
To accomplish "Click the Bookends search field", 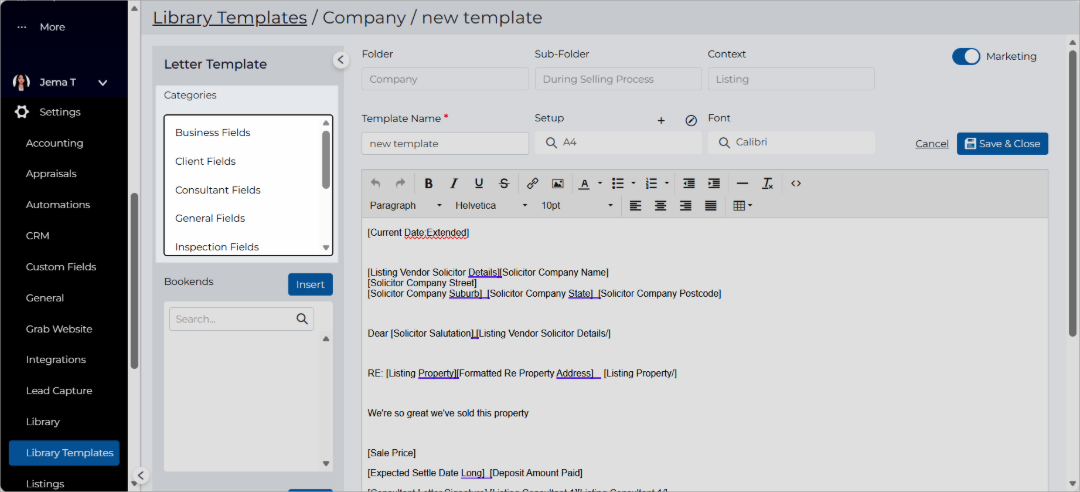I will point(241,319).
